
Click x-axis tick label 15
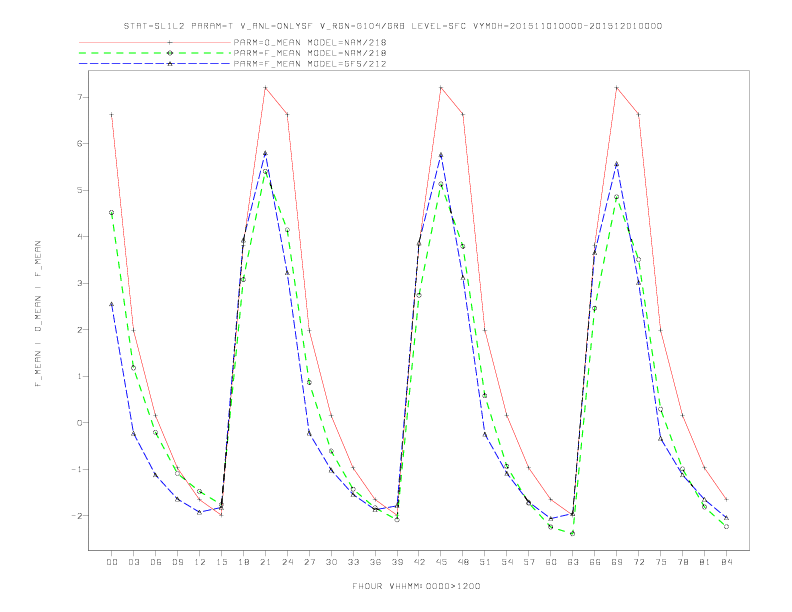(221, 562)
